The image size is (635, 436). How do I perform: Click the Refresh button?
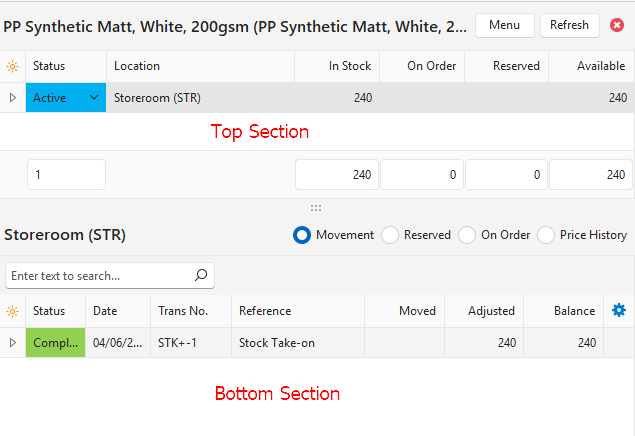point(569,25)
